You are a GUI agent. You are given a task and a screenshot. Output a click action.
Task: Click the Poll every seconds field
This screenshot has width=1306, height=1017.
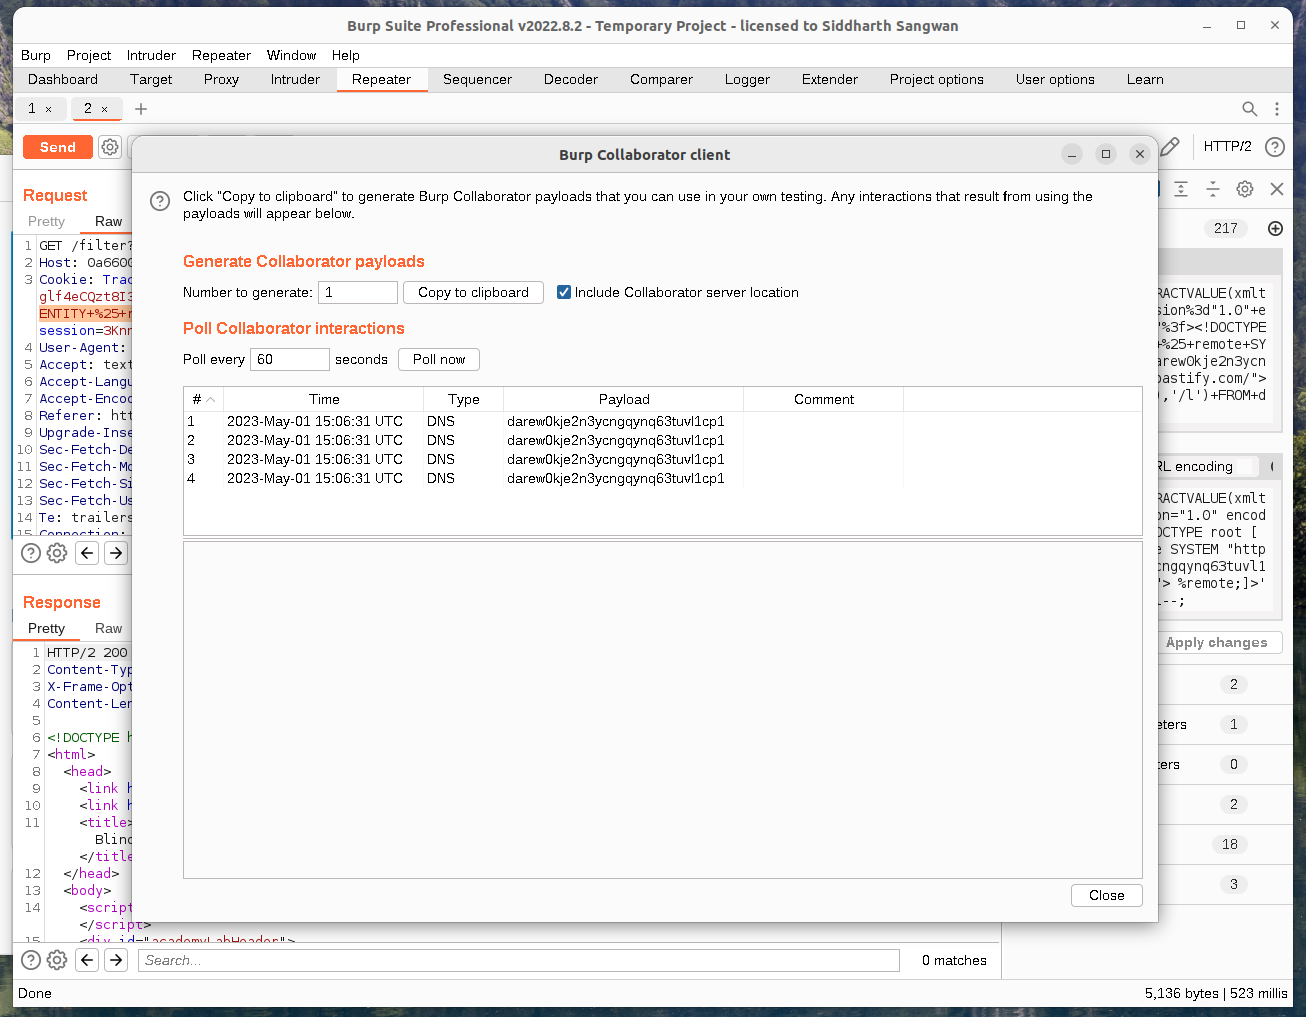[x=290, y=359]
